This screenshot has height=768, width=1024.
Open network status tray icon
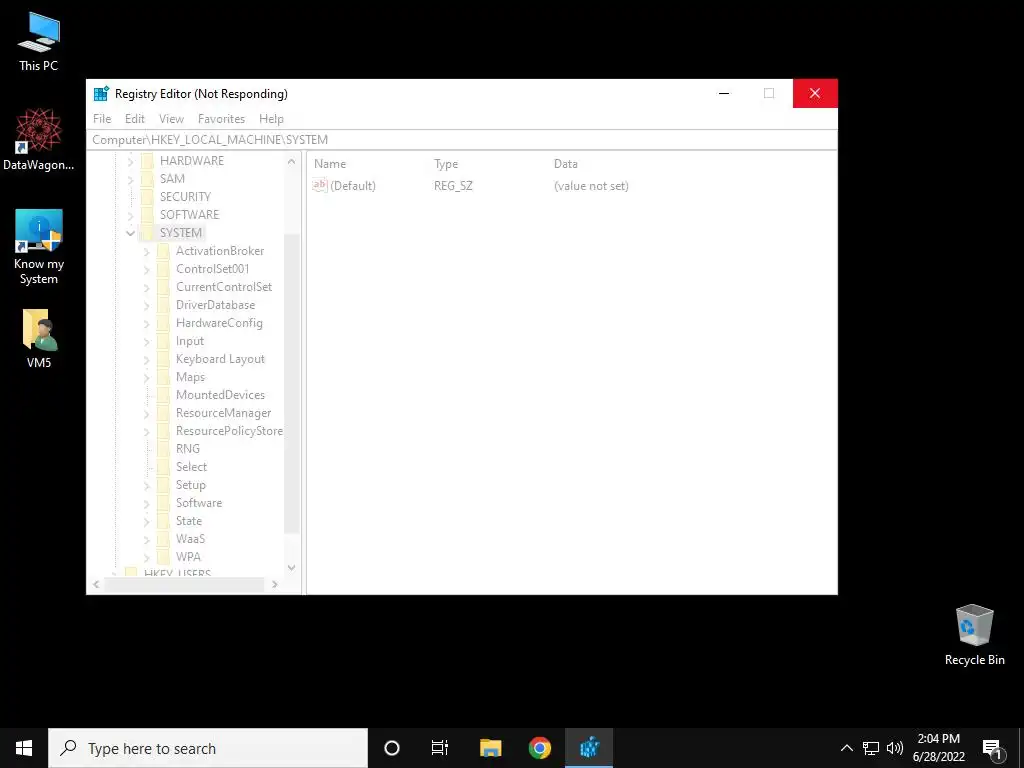871,748
